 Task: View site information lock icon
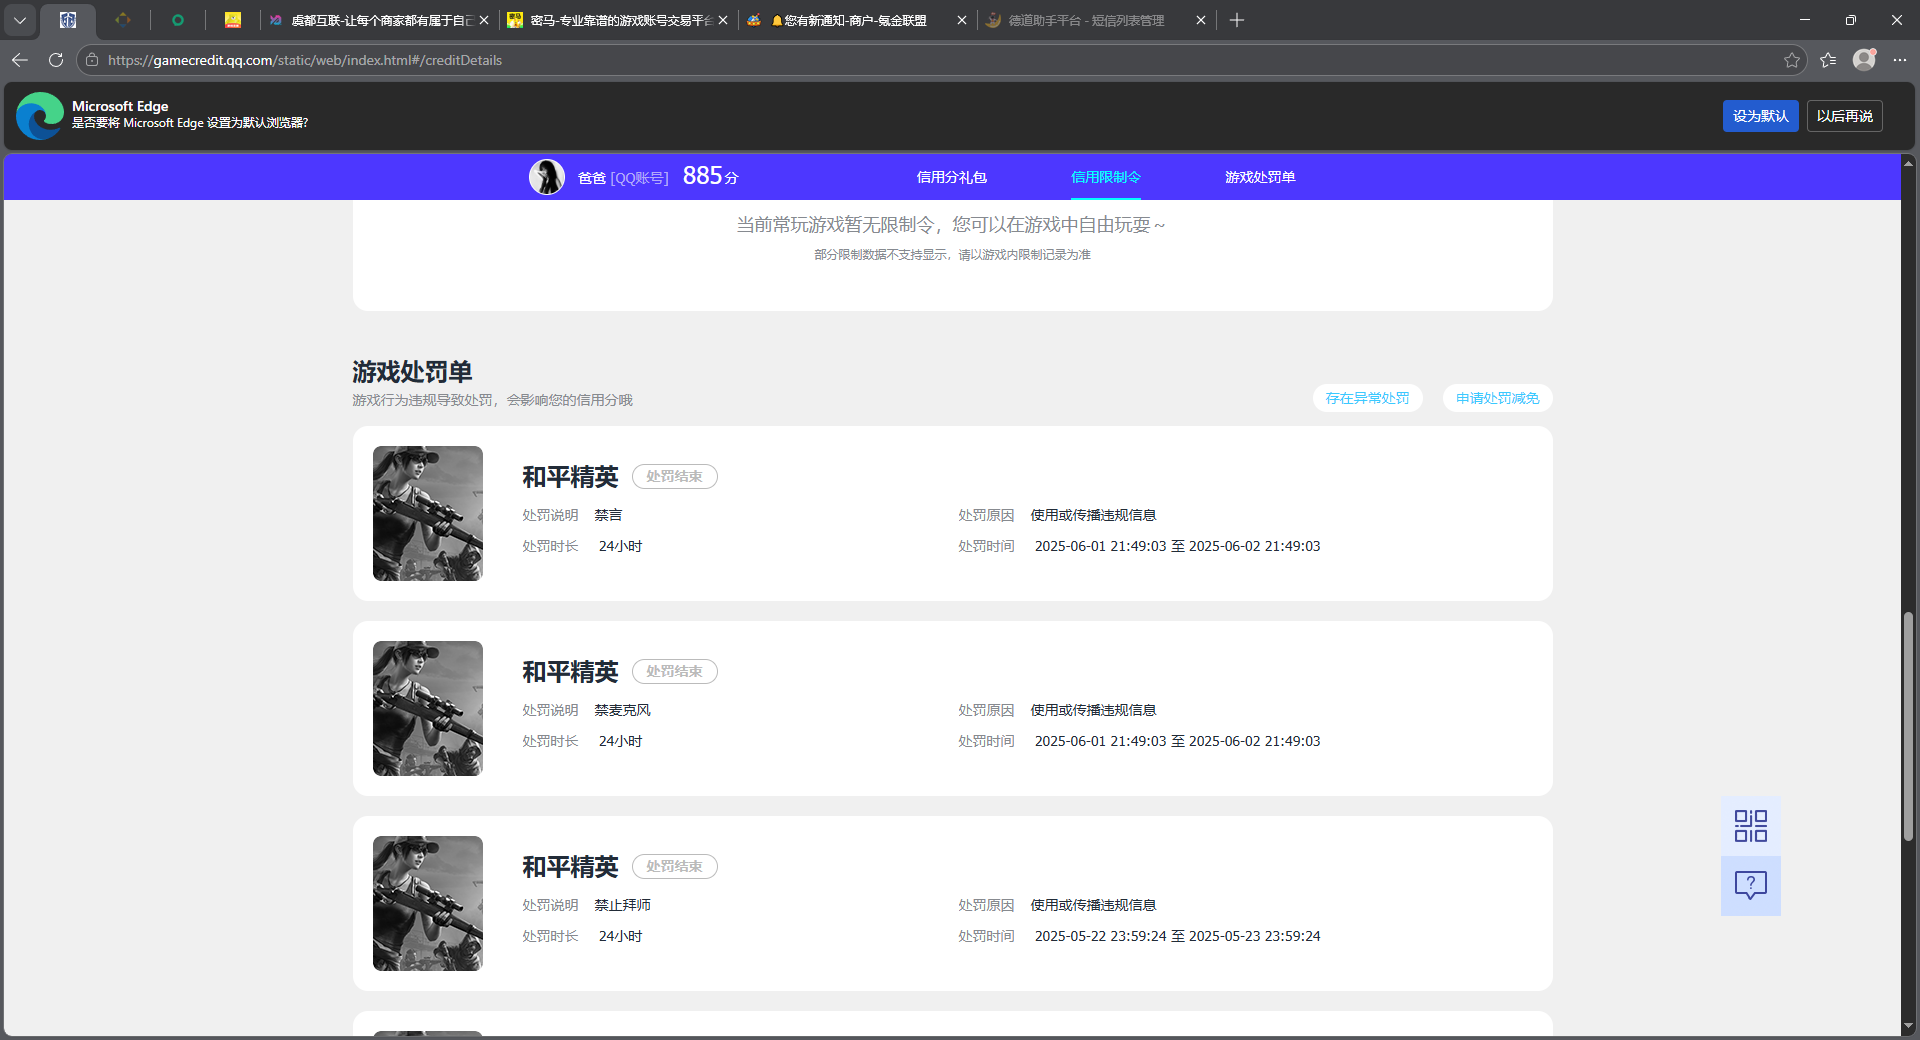[92, 60]
